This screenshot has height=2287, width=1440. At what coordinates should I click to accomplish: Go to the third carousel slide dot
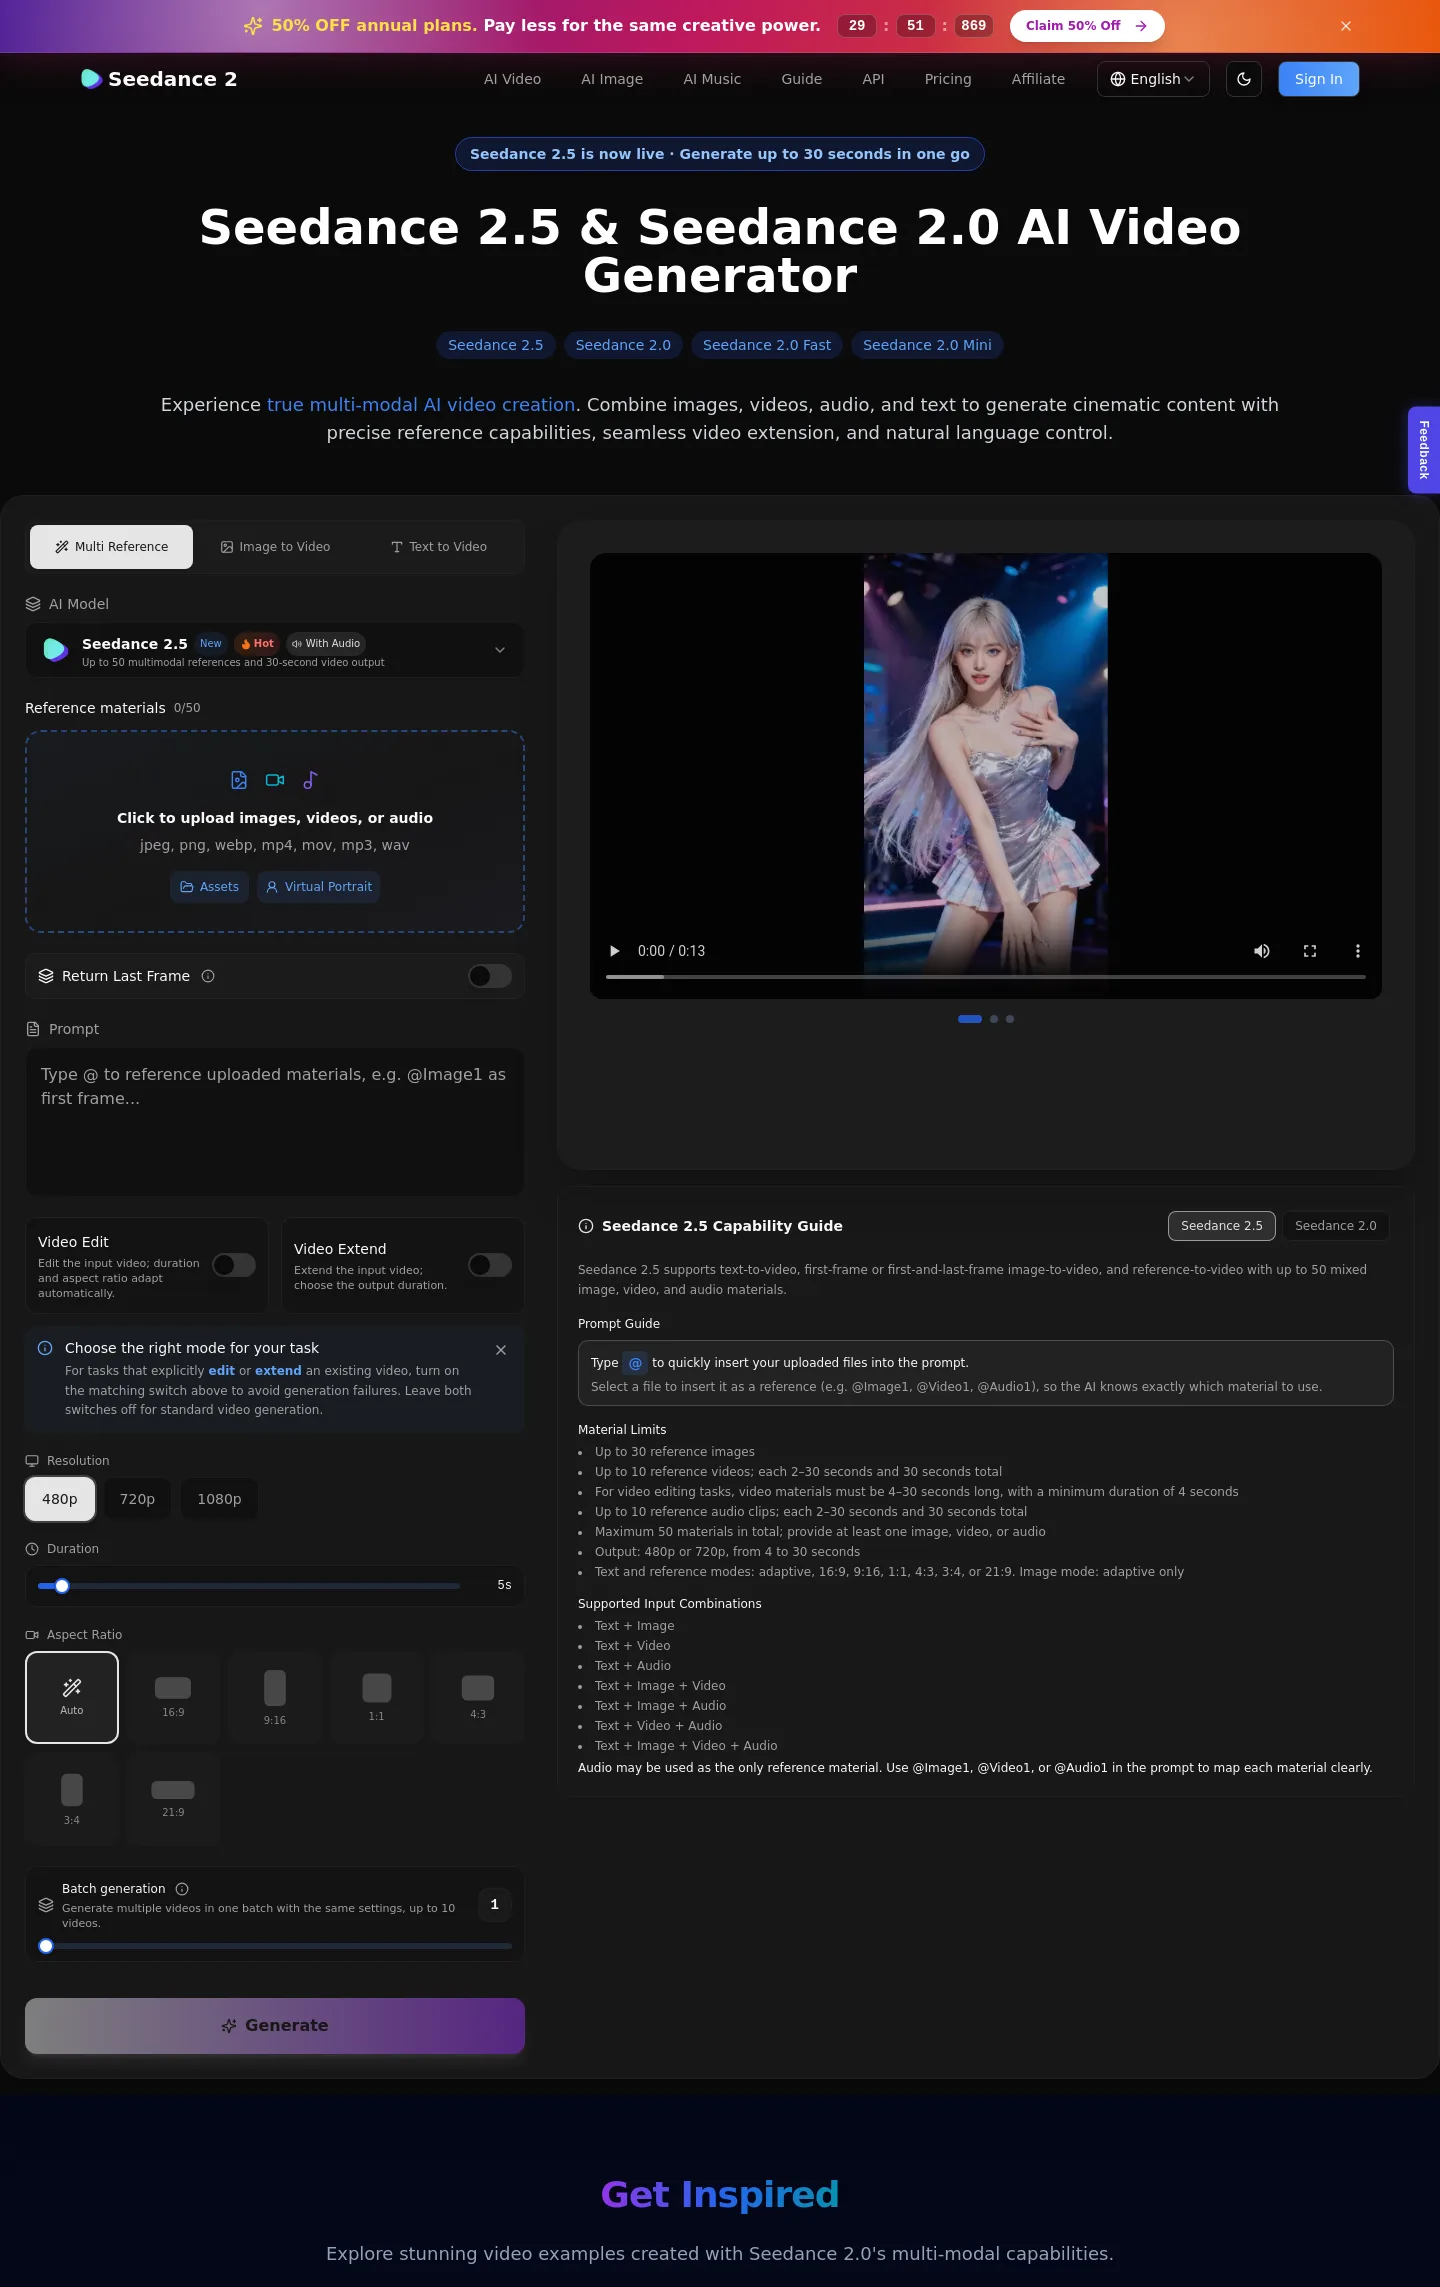[1010, 1019]
